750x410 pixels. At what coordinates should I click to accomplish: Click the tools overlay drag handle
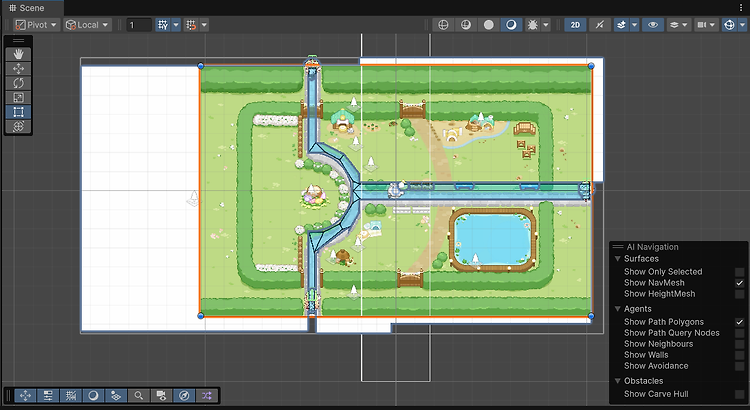(x=18, y=41)
